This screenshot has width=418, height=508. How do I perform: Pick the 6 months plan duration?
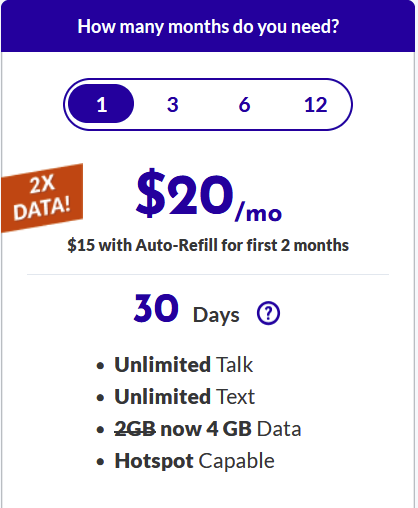[x=244, y=105]
